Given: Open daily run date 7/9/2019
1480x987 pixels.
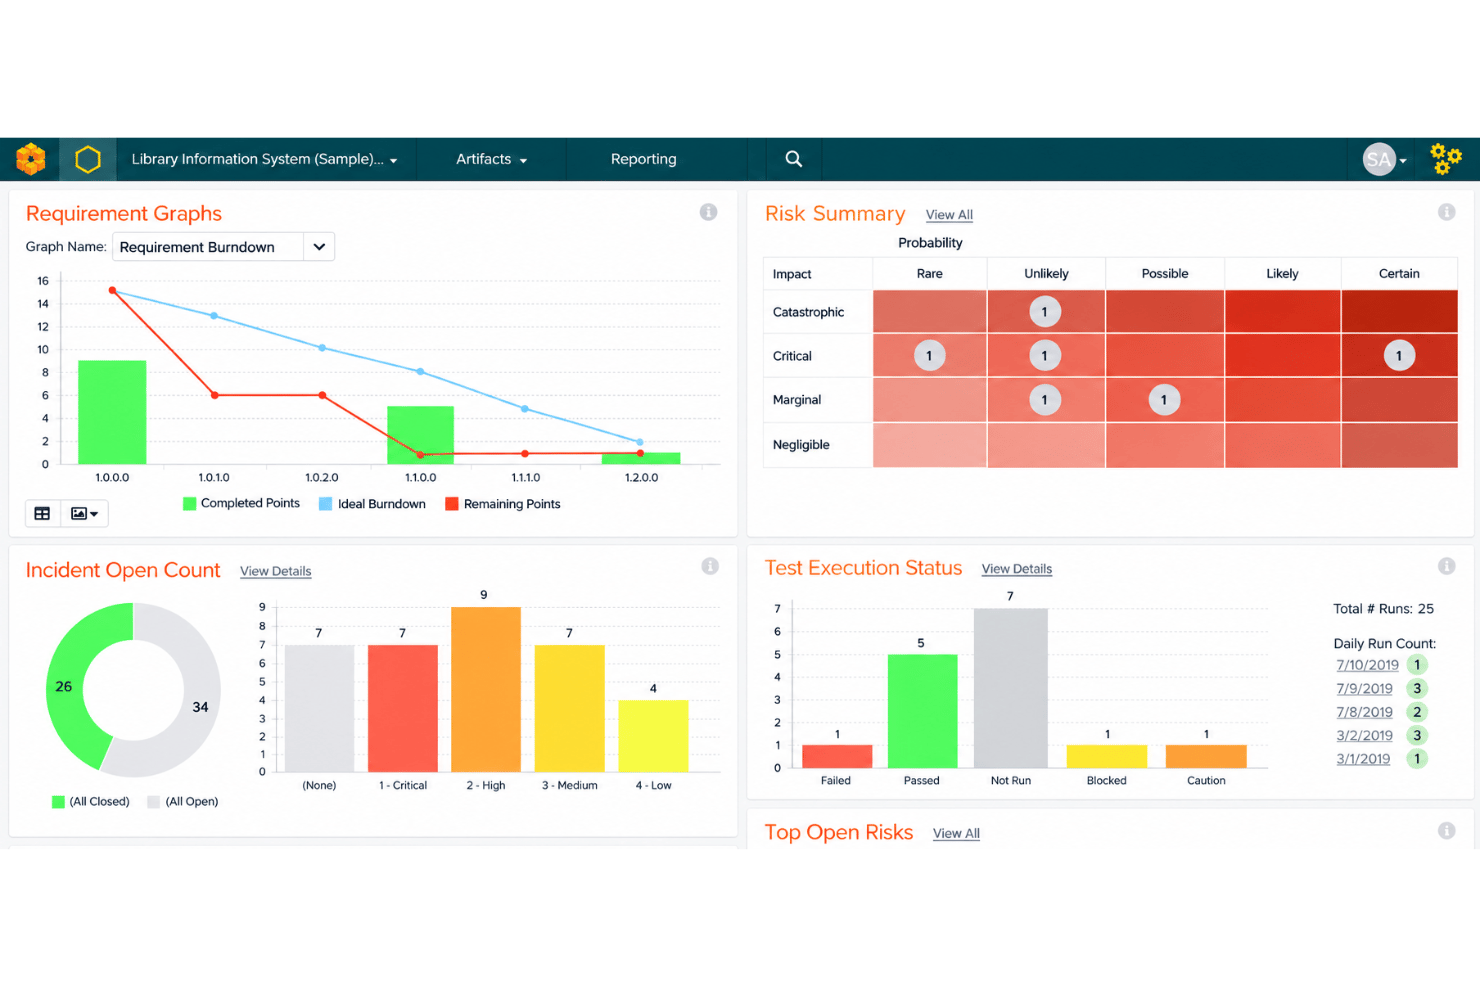Looking at the screenshot, I should point(1364,689).
